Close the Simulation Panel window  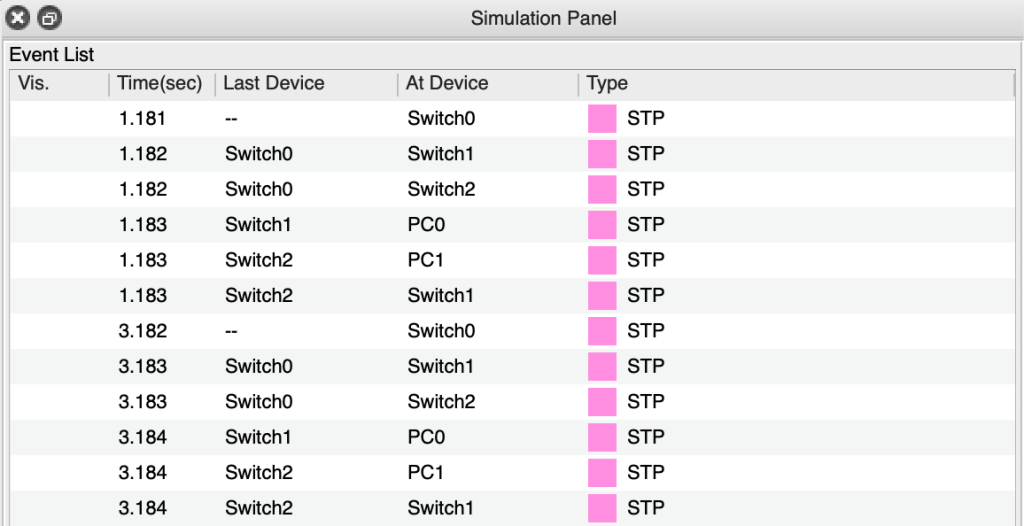[19, 18]
